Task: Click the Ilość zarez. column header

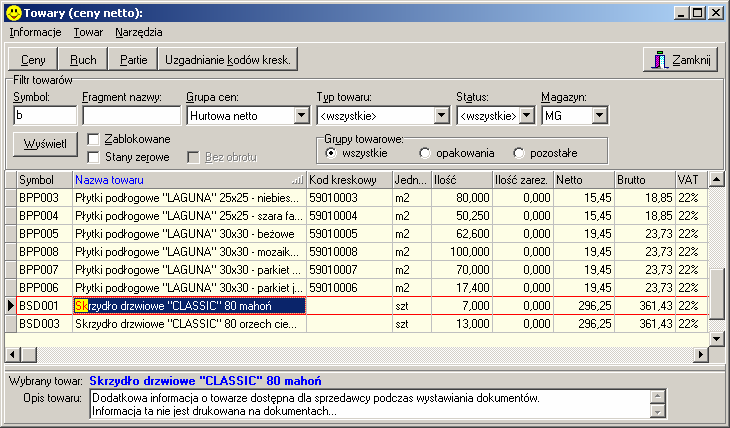Action: 523,180
